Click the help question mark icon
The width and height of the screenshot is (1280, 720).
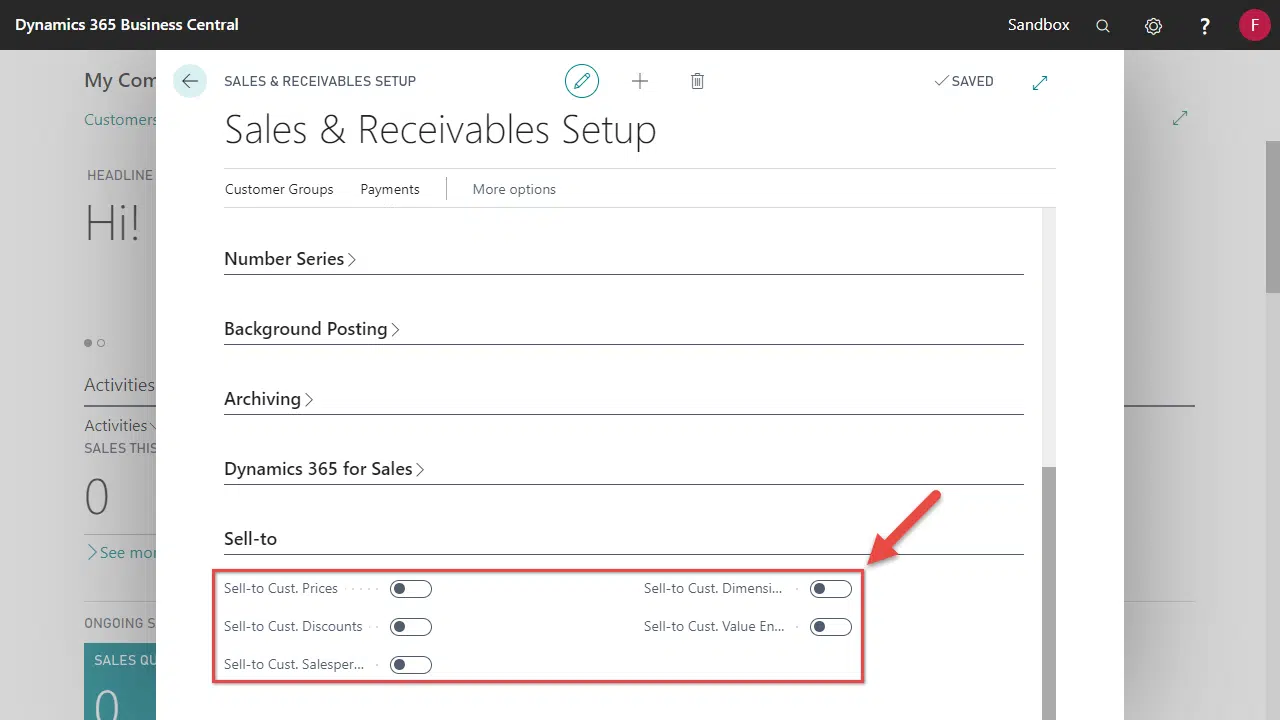pyautogui.click(x=1205, y=26)
